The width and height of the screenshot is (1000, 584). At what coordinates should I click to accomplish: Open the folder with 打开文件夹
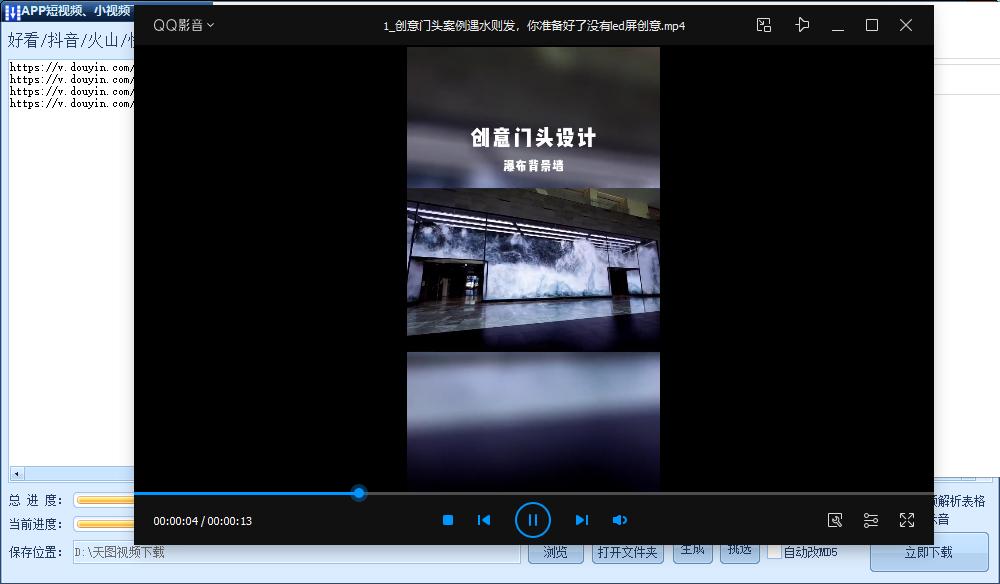coord(627,551)
